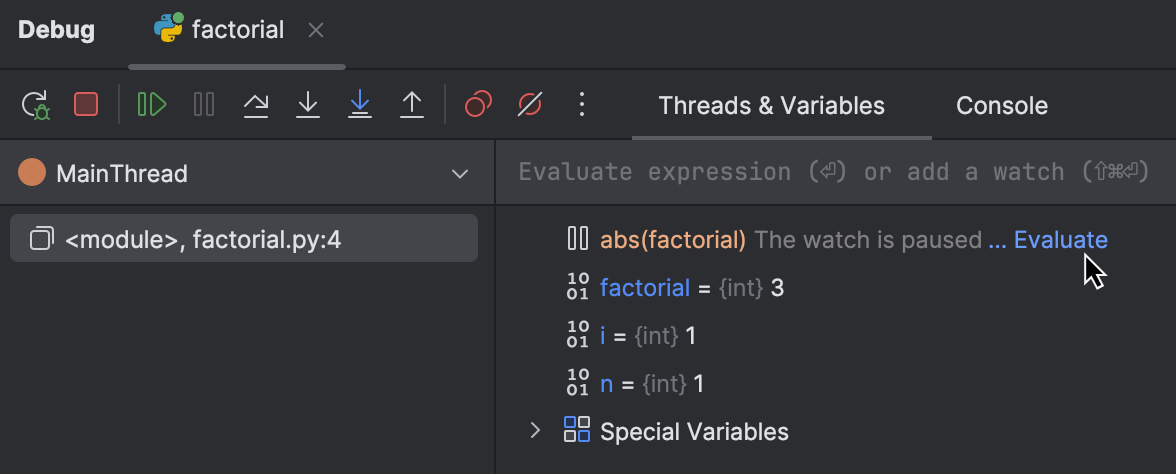This screenshot has height=474, width=1176.
Task: Click the Pause Program icon
Action: point(204,104)
